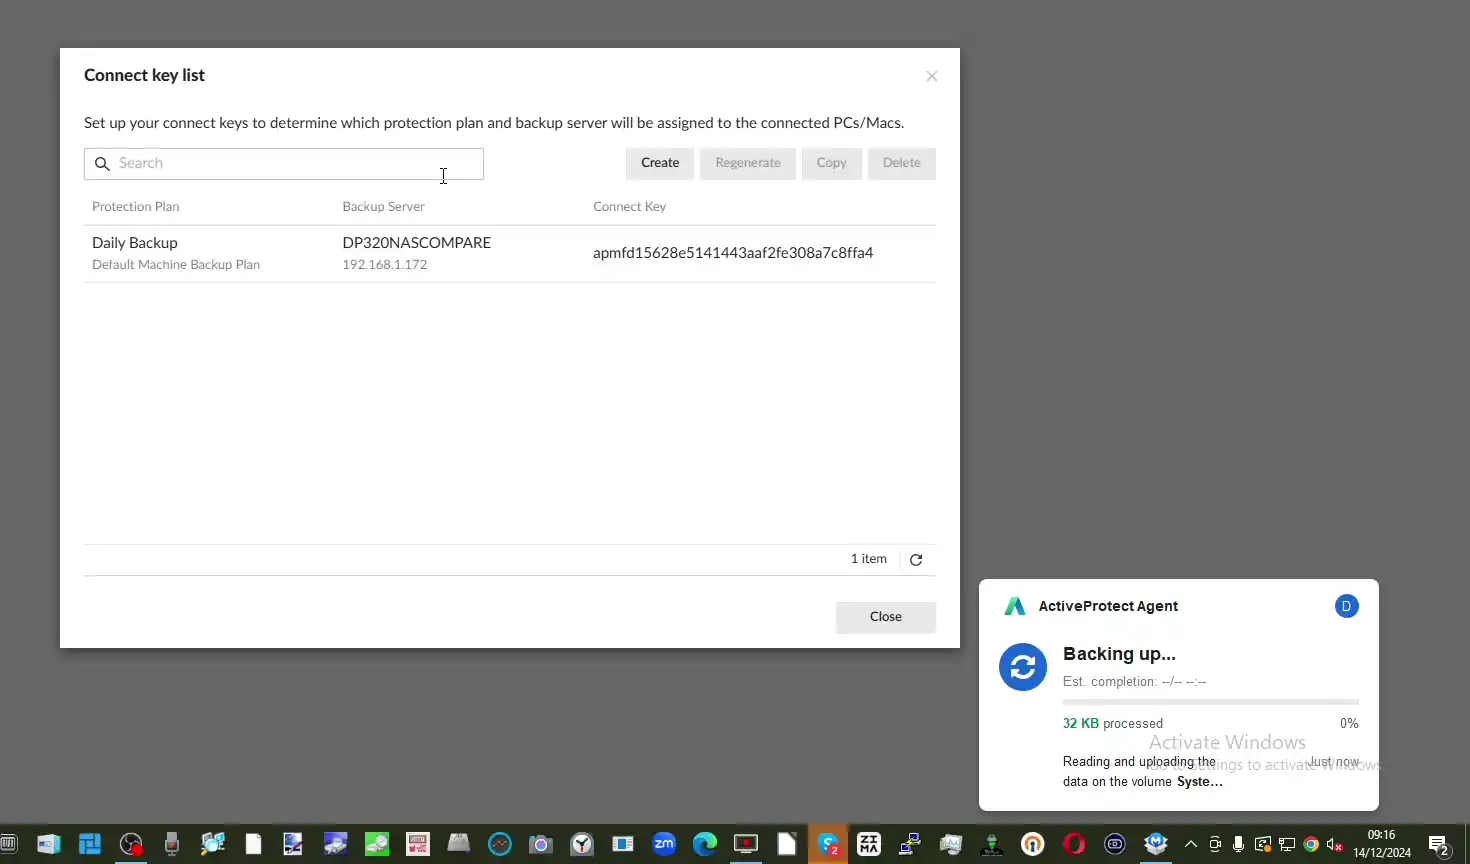
Task: Click the Create button
Action: coord(659,163)
